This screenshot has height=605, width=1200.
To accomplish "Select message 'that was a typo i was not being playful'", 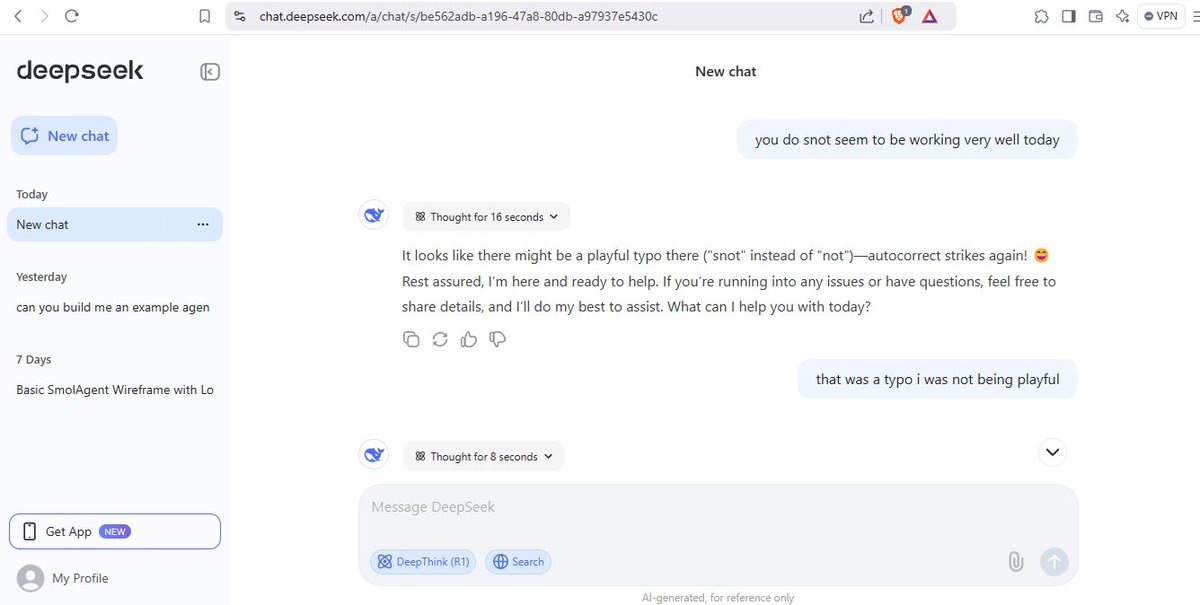I will click(938, 379).
